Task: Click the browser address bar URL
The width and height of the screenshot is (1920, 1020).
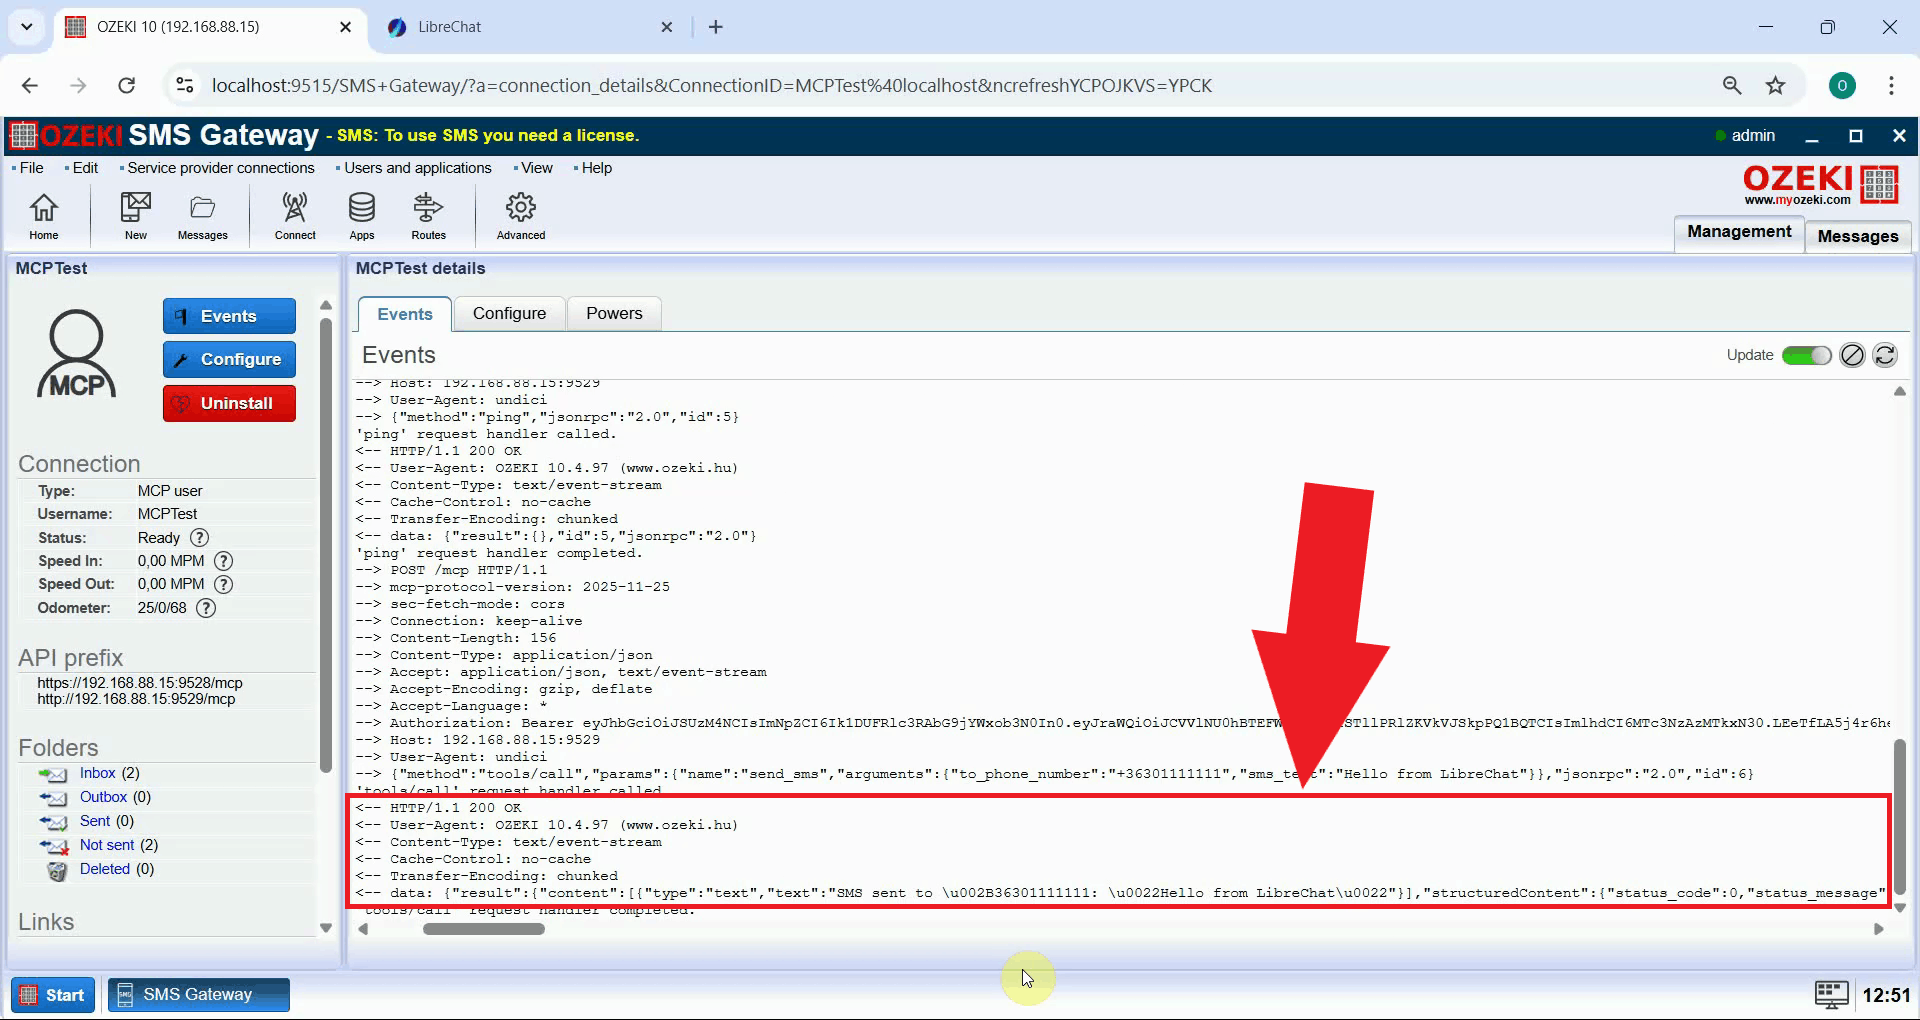Action: (711, 85)
